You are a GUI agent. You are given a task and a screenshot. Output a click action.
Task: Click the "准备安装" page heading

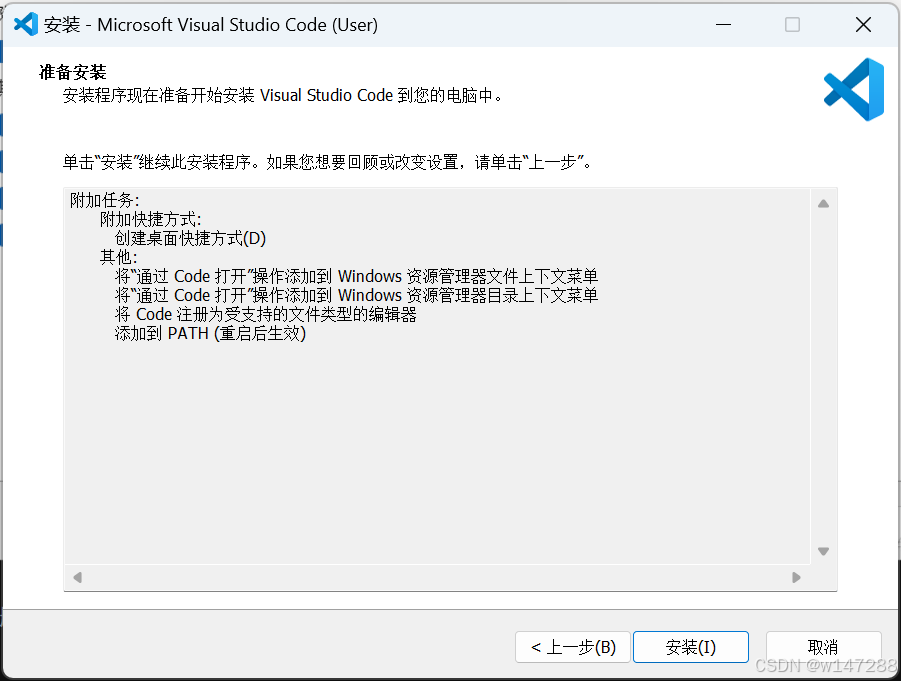point(72,72)
